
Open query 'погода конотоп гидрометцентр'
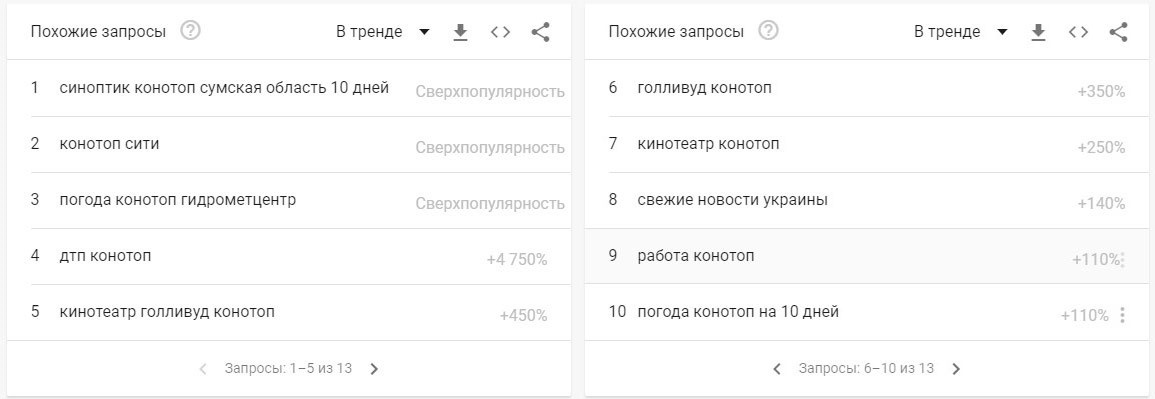coord(178,200)
